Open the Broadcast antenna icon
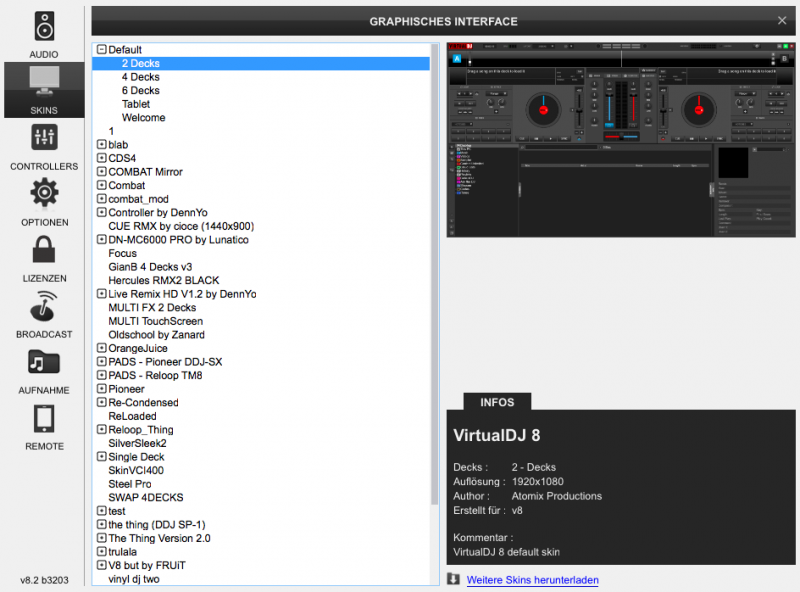The width and height of the screenshot is (800, 592). [x=44, y=306]
